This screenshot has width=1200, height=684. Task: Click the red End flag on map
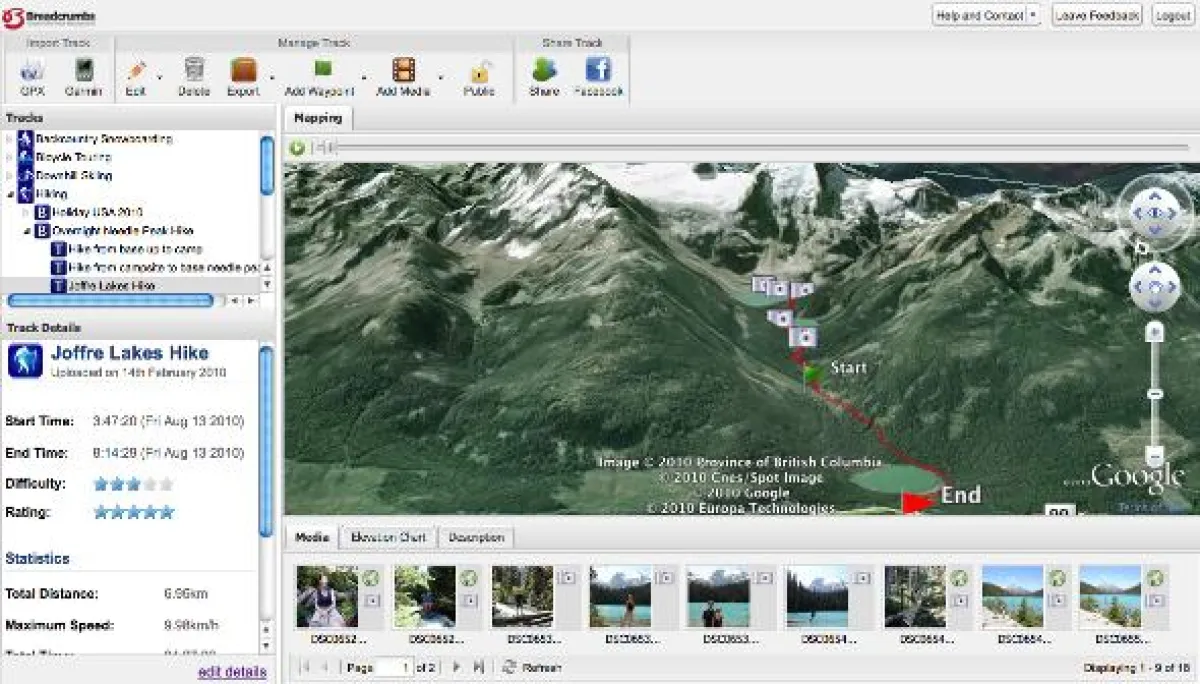[x=918, y=501]
